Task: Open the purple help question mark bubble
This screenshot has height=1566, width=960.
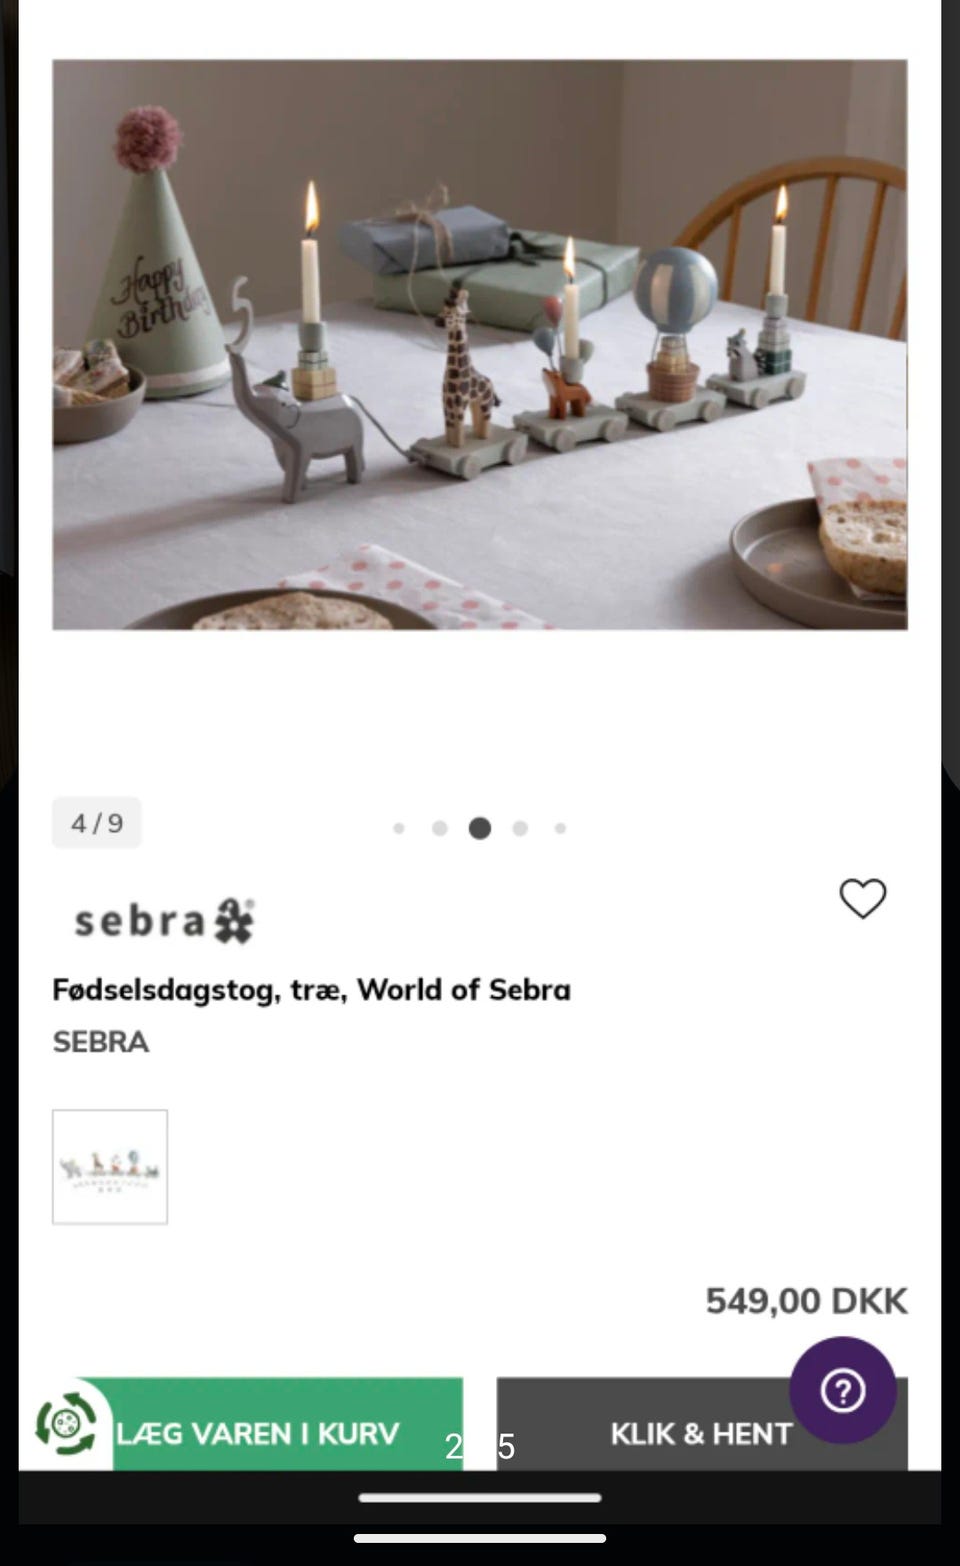Action: [842, 1390]
